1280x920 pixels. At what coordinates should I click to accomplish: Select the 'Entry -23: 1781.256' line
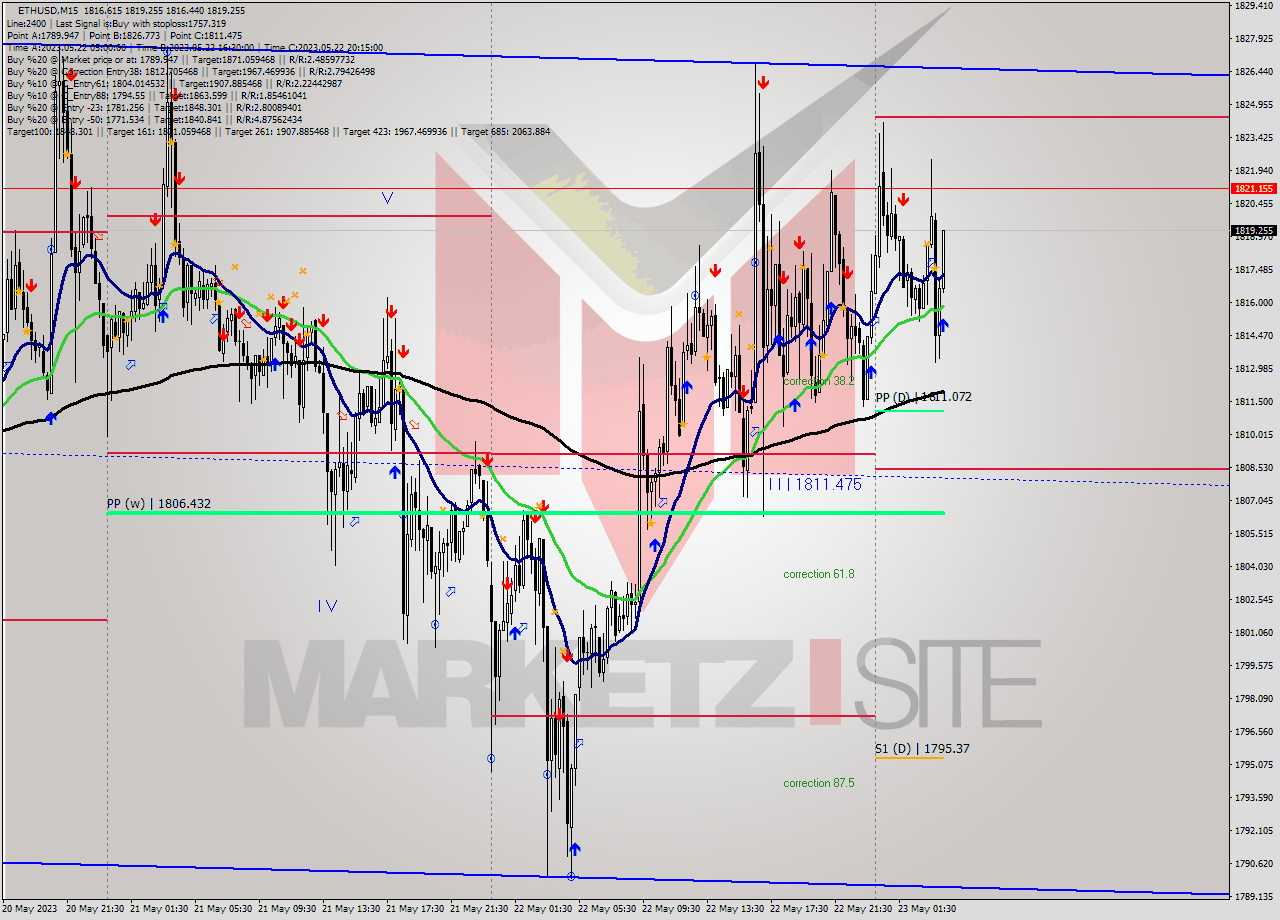(x=154, y=107)
